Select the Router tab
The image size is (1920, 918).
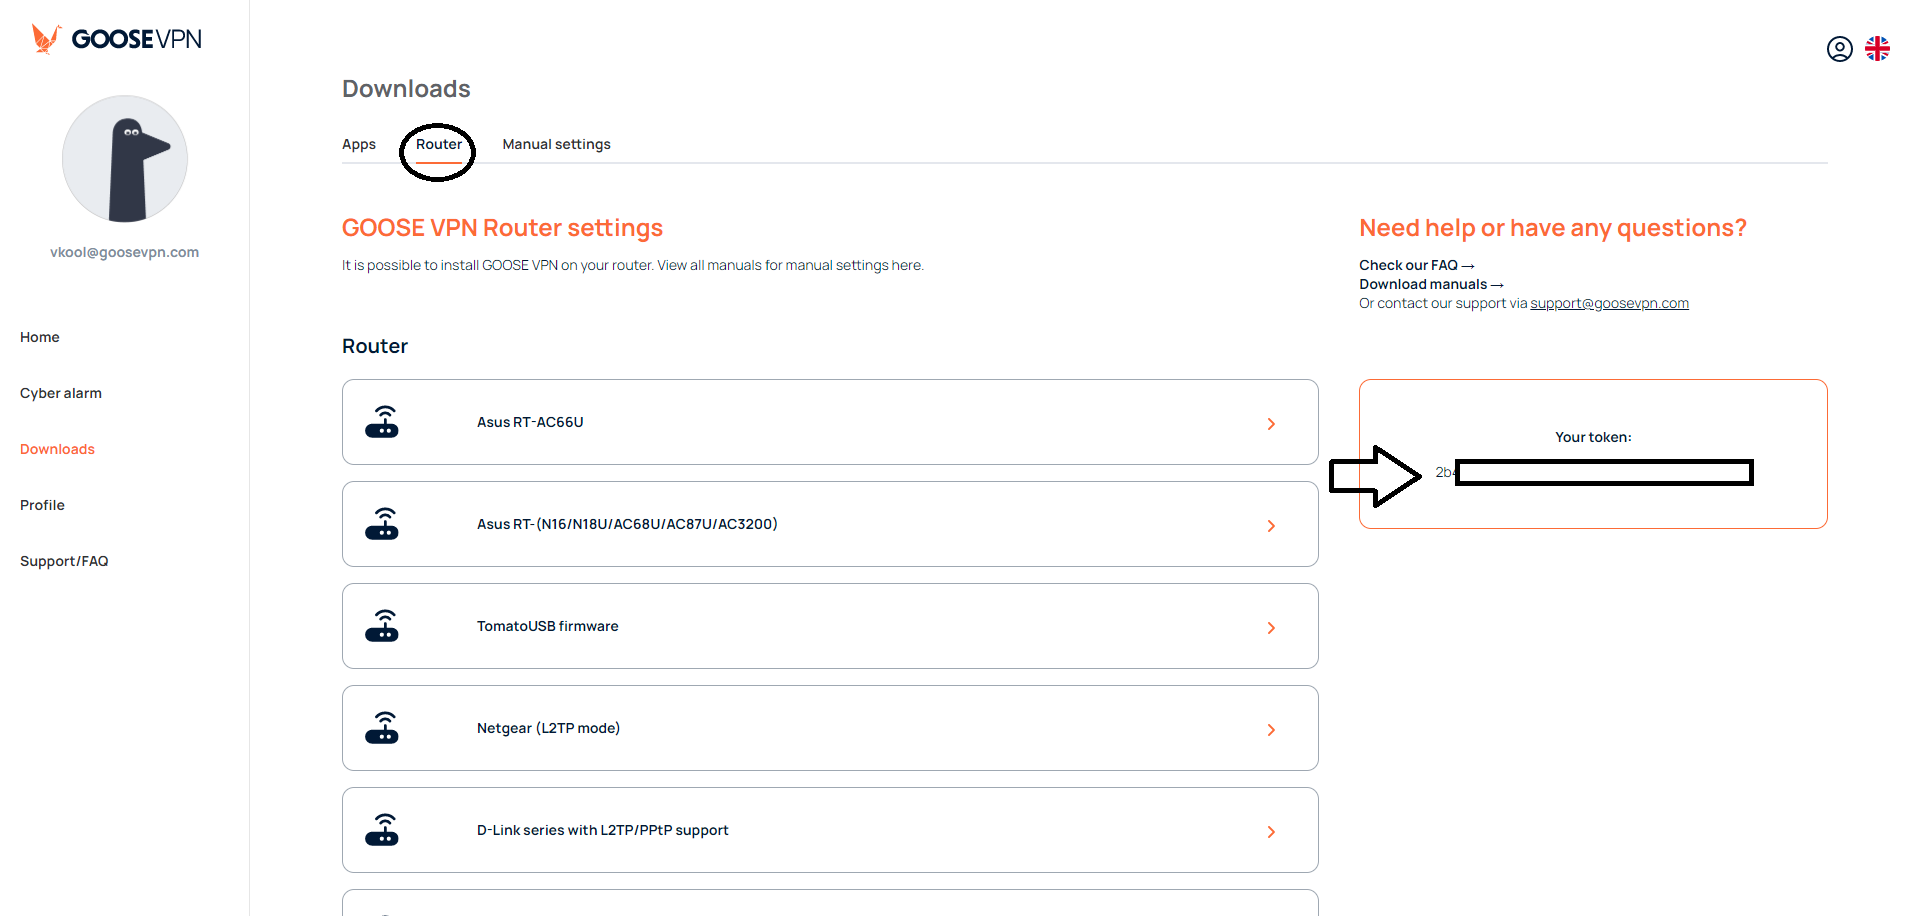coord(439,144)
